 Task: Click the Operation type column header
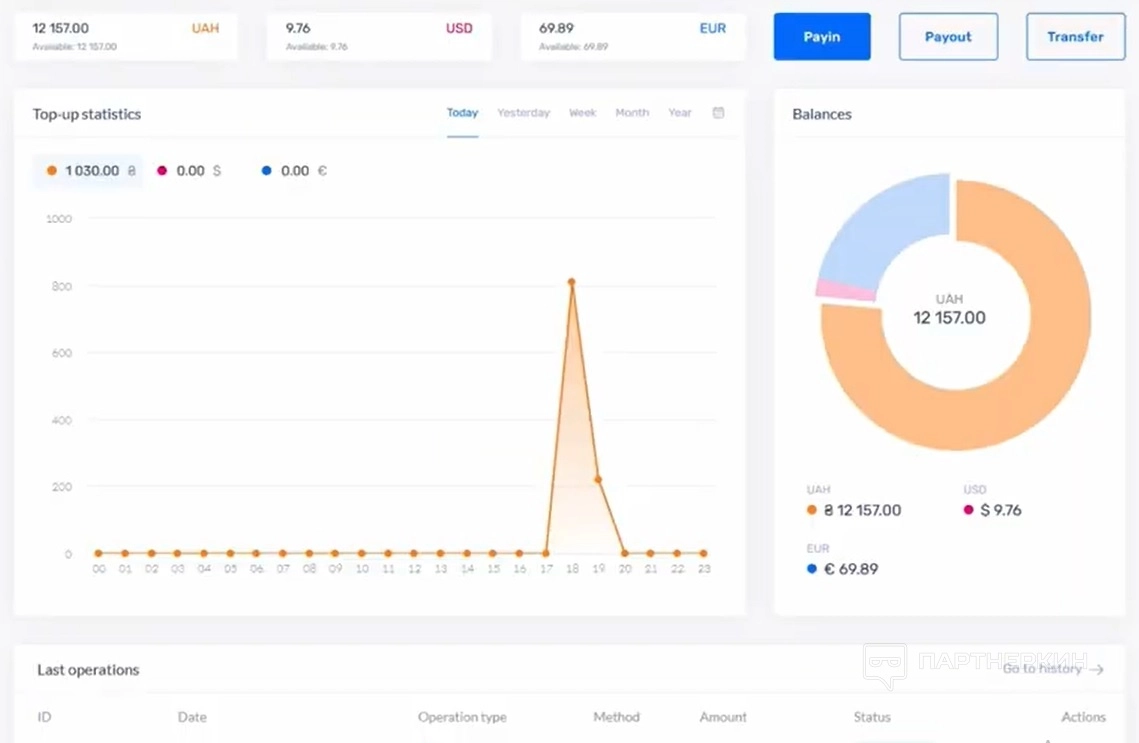462,717
